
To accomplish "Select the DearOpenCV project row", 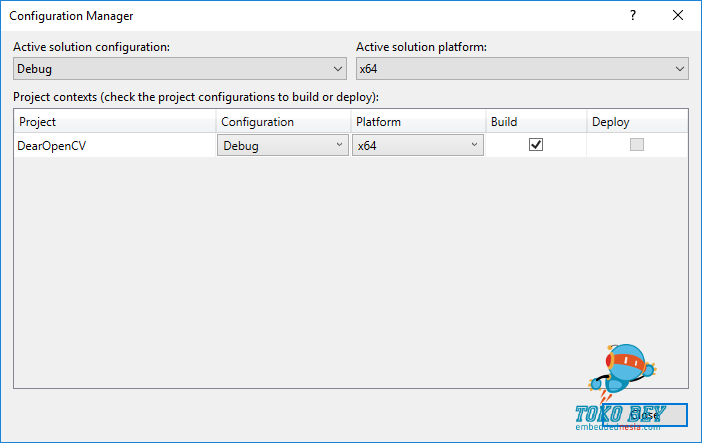I will click(x=115, y=145).
